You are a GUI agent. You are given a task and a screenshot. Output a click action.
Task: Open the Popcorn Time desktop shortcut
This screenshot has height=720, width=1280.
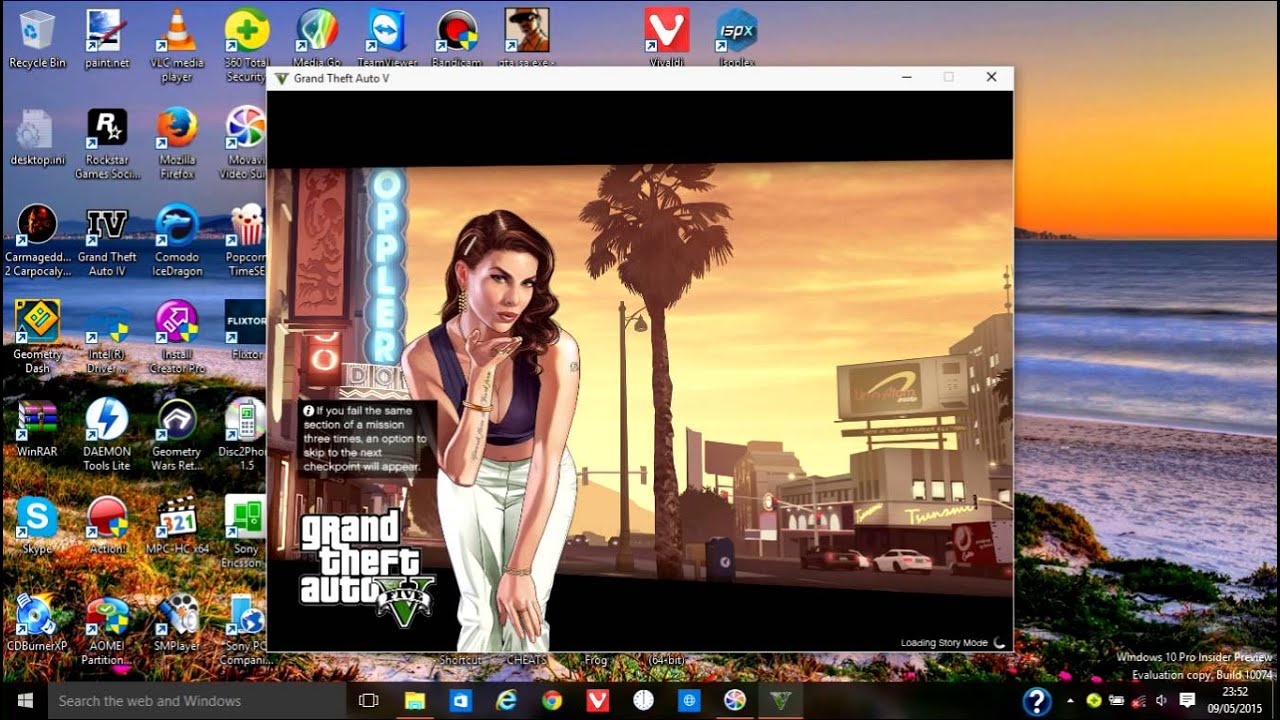246,241
